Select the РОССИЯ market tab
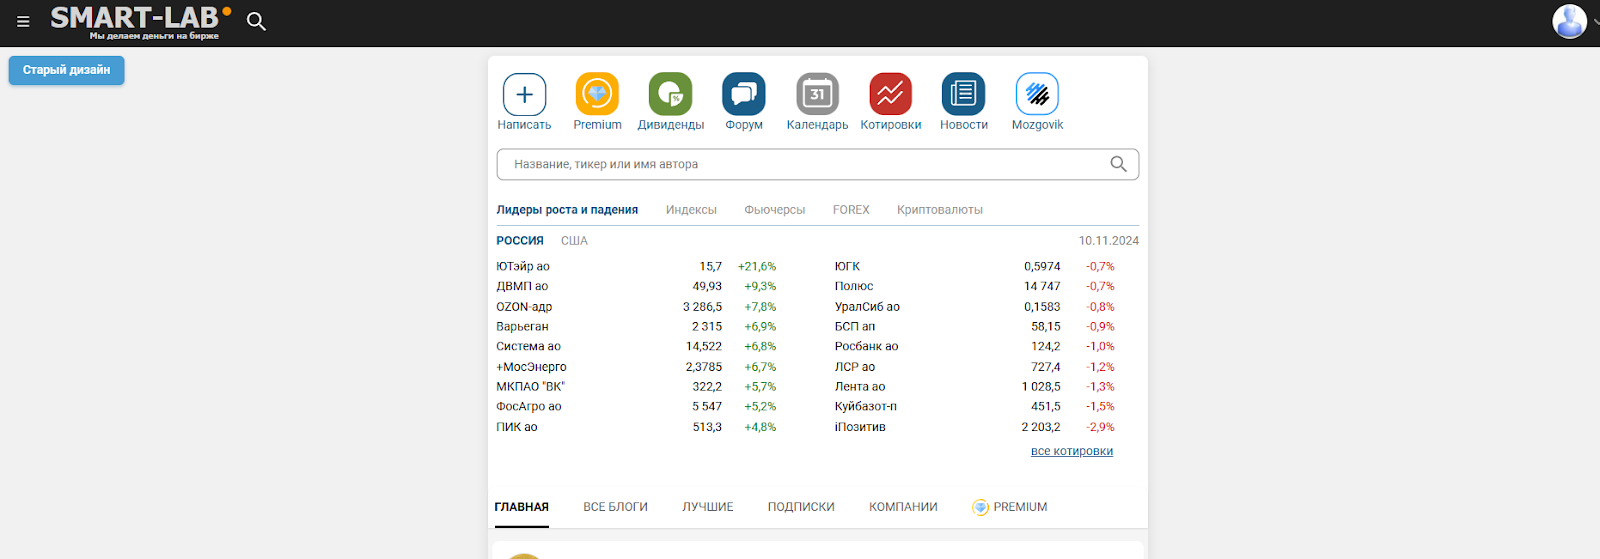This screenshot has width=1600, height=559. pyautogui.click(x=520, y=241)
